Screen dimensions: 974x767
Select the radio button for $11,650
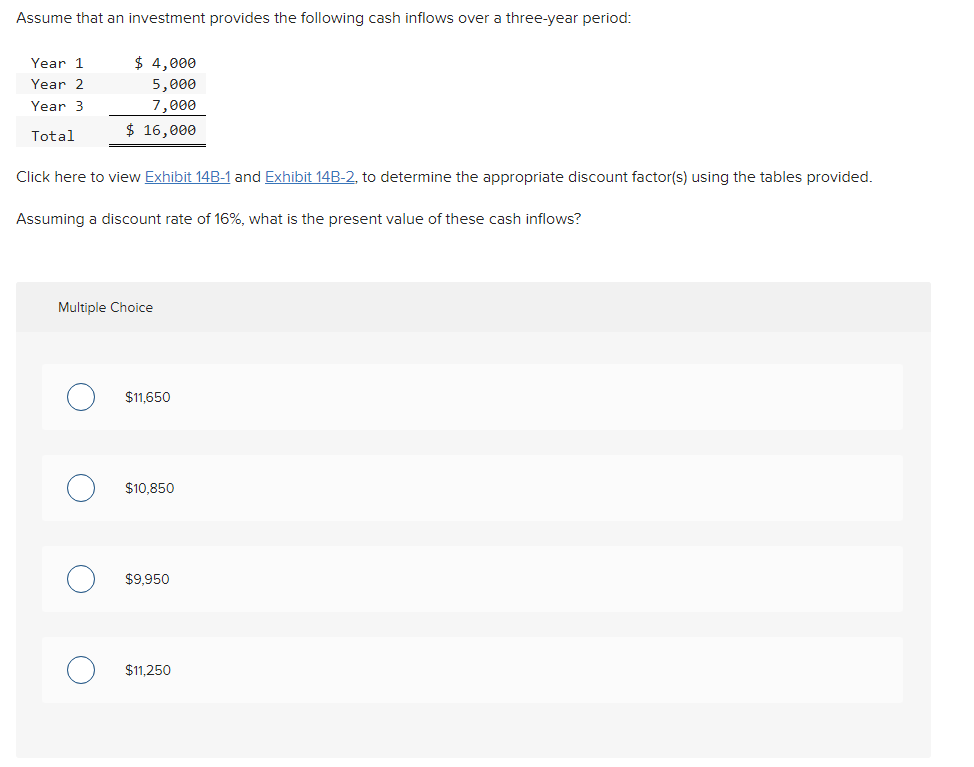pos(81,397)
